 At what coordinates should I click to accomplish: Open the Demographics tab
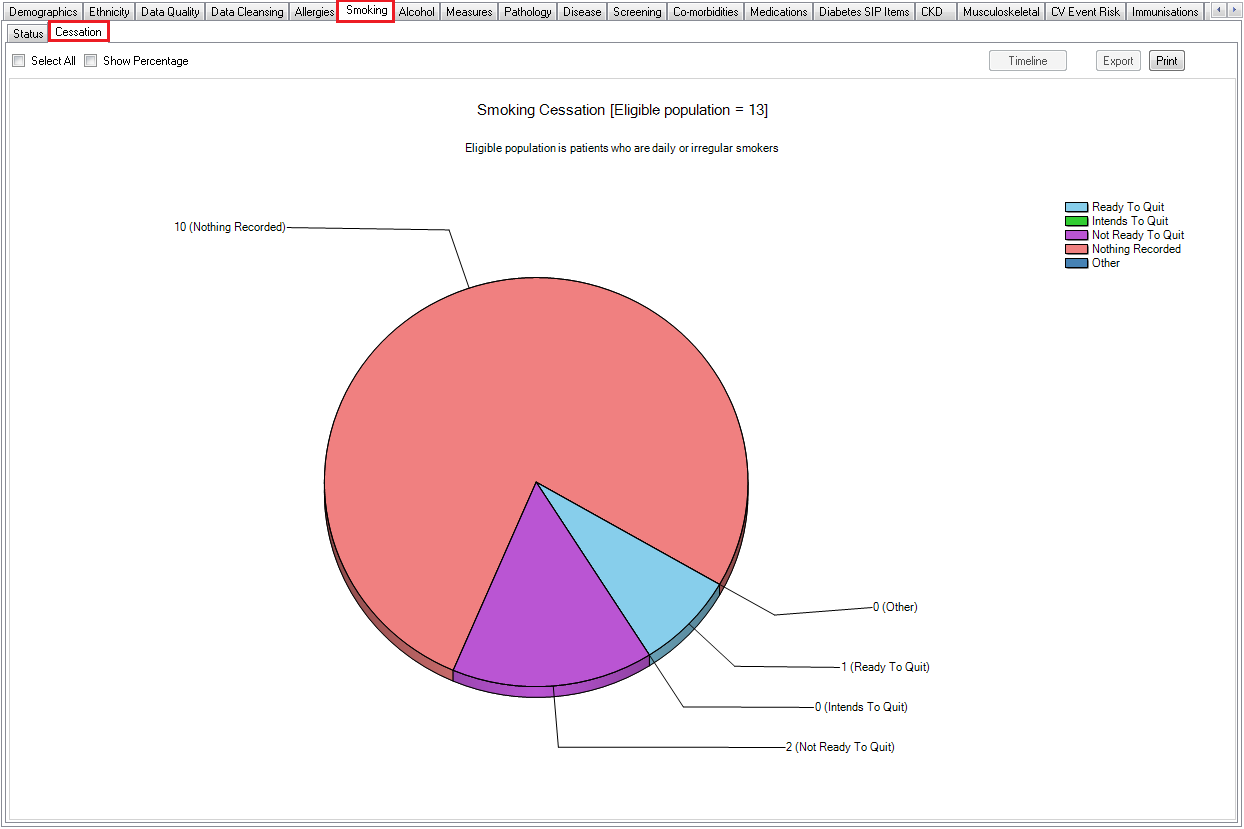pos(42,12)
